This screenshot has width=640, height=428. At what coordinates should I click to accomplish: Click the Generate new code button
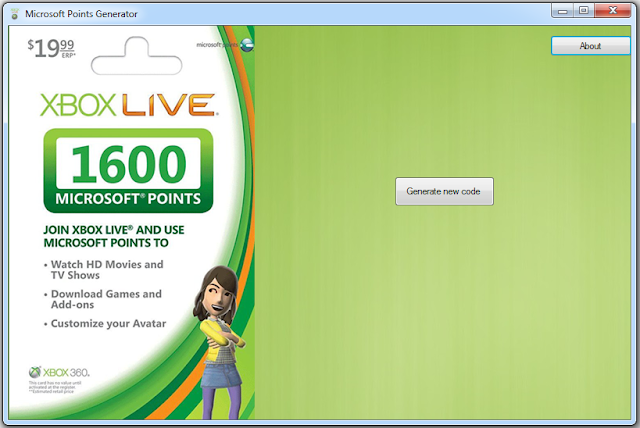pyautogui.click(x=444, y=191)
